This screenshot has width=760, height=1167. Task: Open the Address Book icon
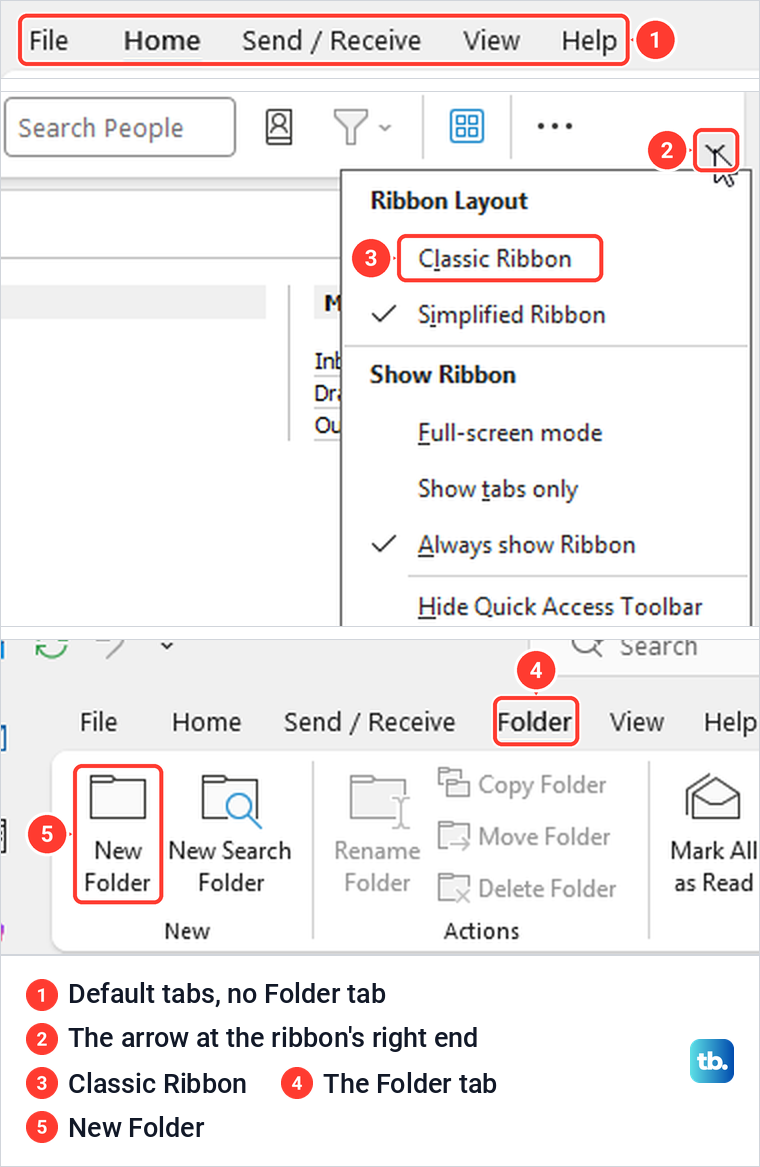[279, 127]
